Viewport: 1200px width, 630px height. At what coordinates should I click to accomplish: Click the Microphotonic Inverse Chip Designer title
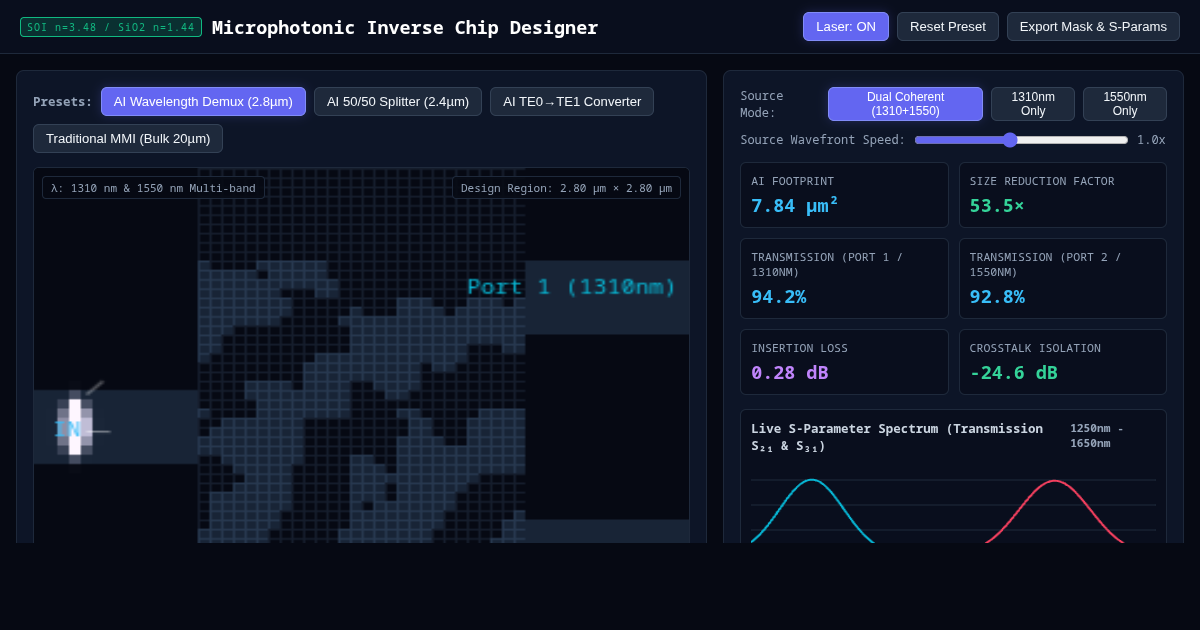point(405,27)
